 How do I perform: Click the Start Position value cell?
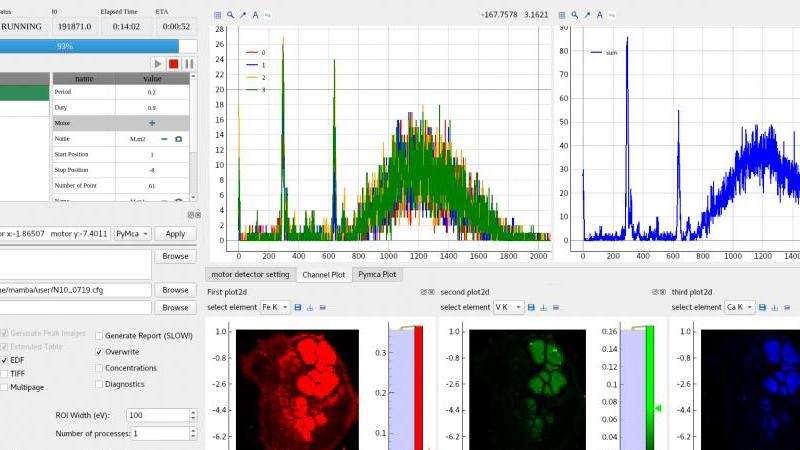(x=152, y=155)
